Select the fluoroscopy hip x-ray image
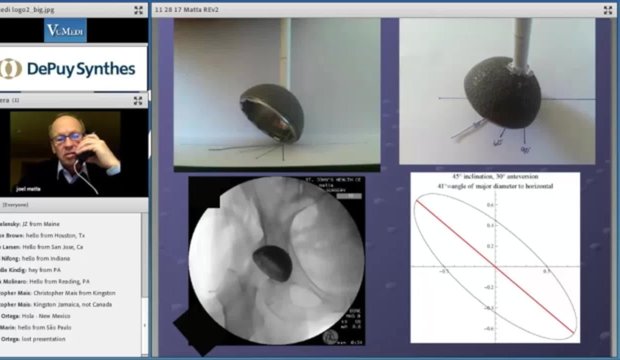 click(276, 261)
